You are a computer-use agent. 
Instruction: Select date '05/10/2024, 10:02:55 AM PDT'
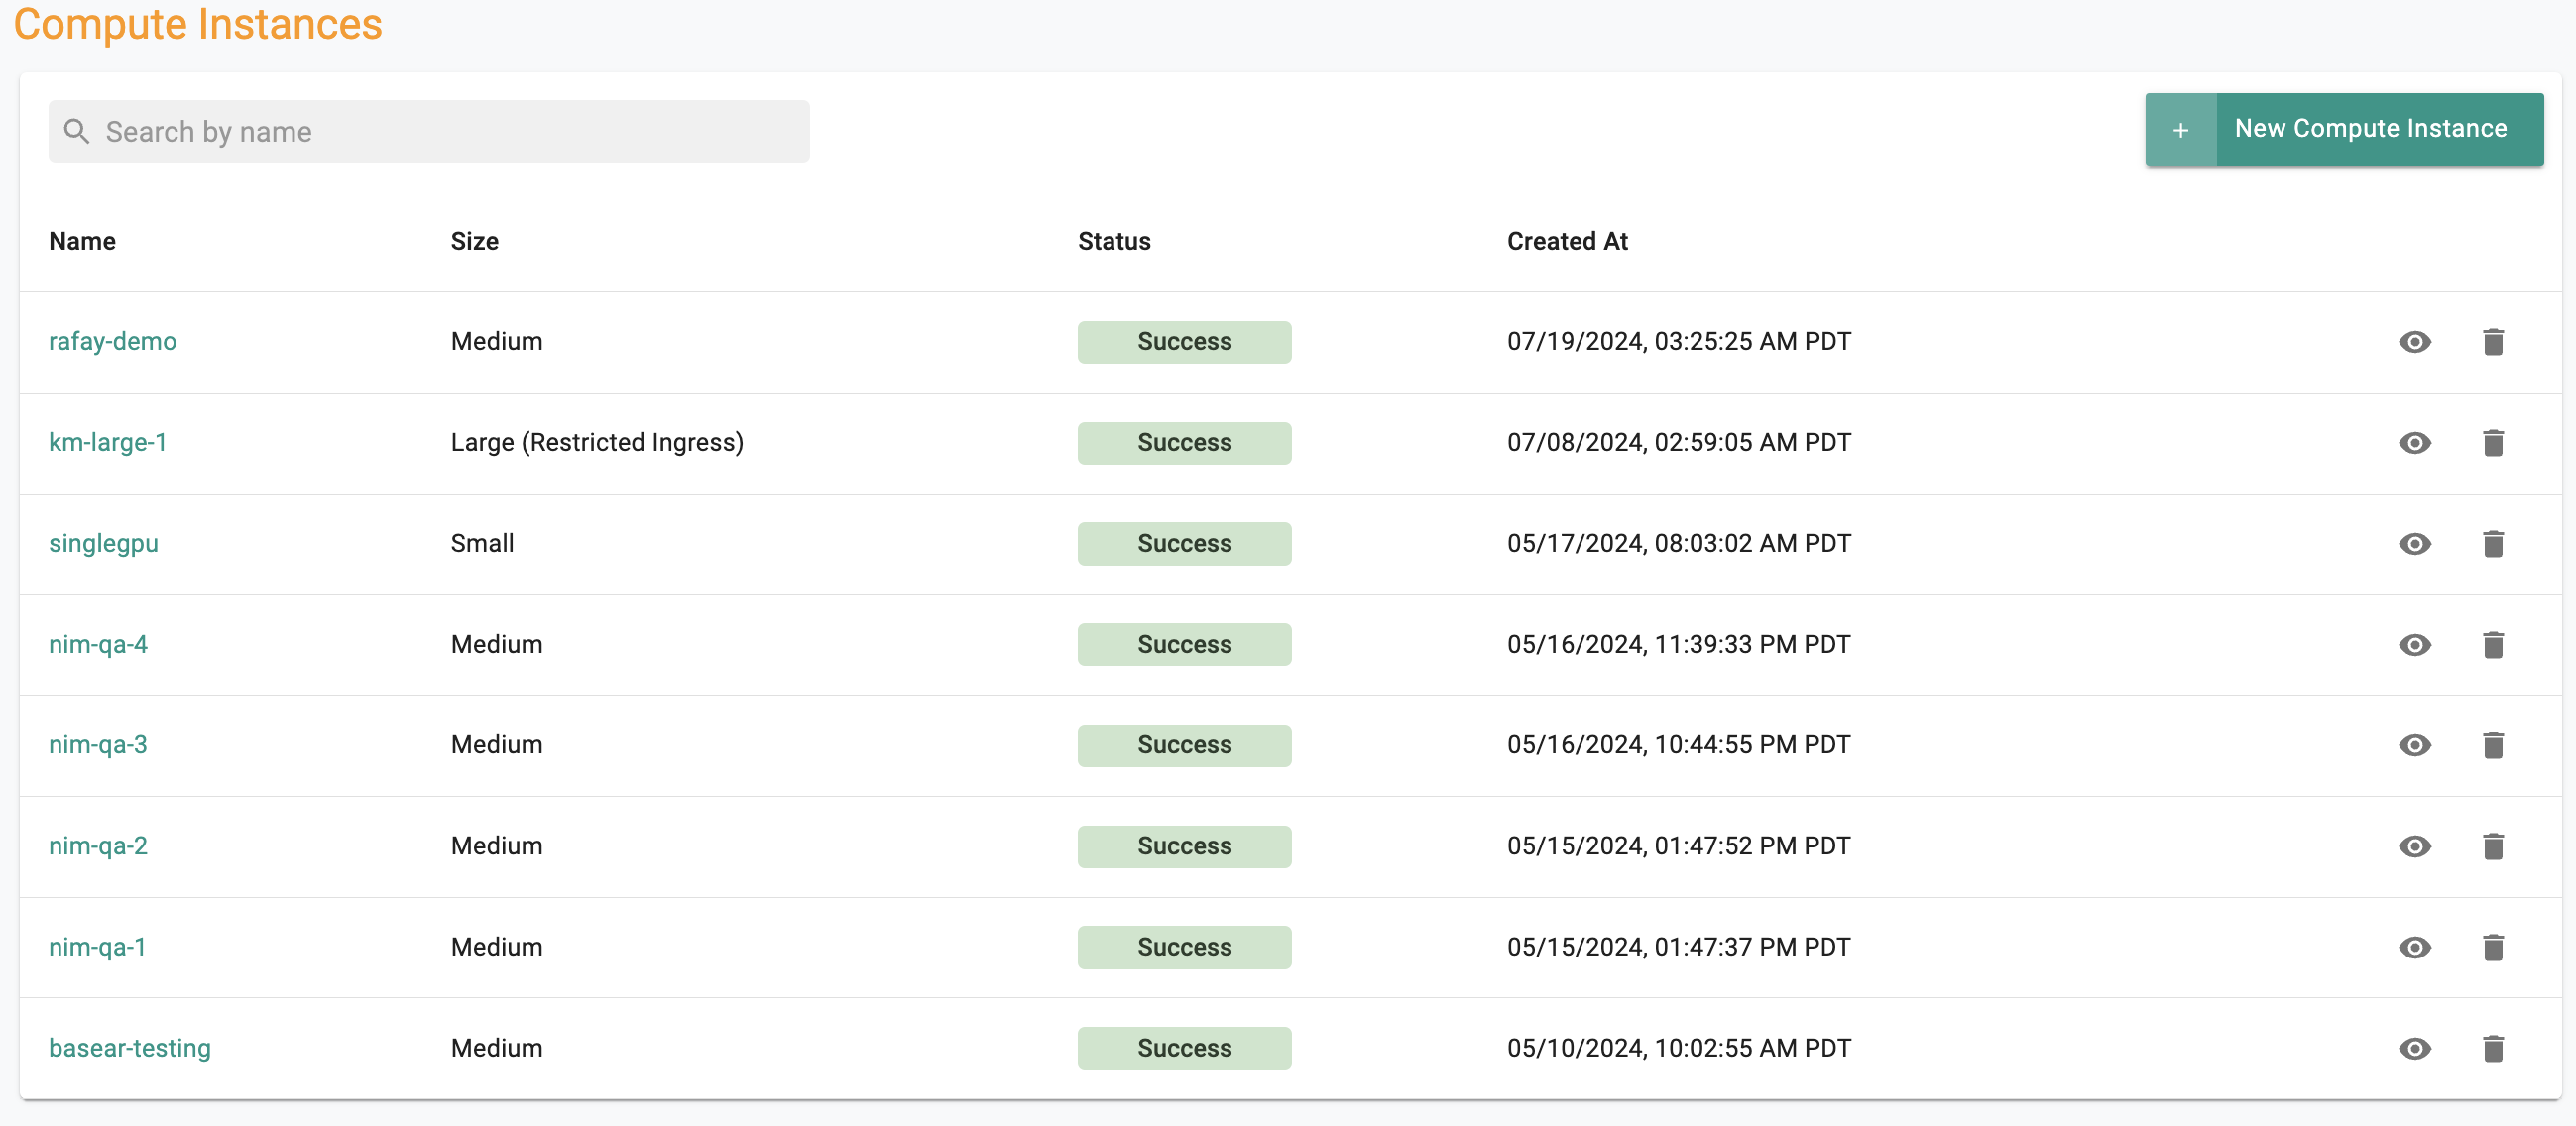pos(1679,1047)
